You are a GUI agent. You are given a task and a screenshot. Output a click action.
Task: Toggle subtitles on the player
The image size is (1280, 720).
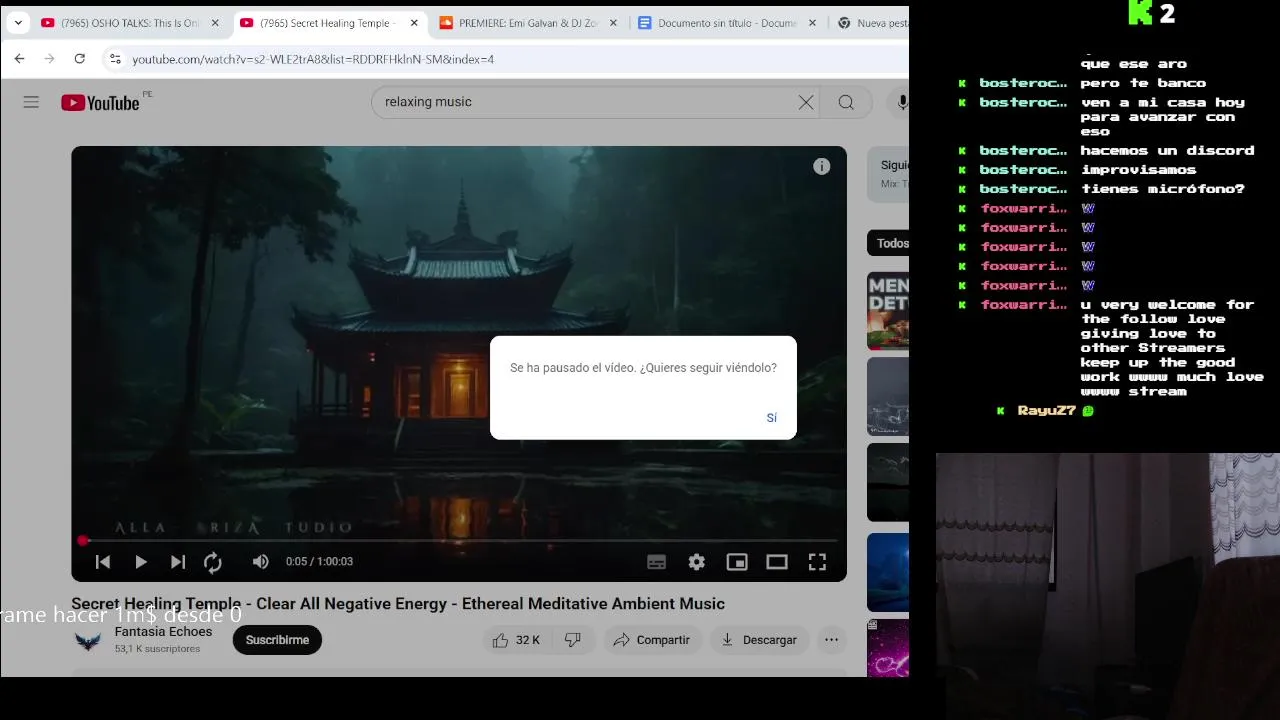[656, 562]
